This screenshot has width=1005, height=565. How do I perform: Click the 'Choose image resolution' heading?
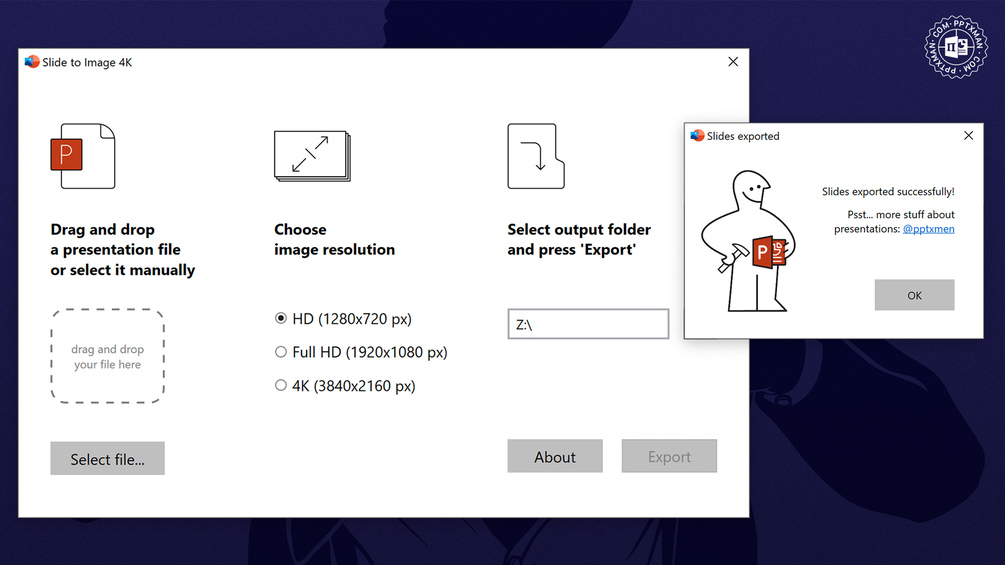click(335, 240)
